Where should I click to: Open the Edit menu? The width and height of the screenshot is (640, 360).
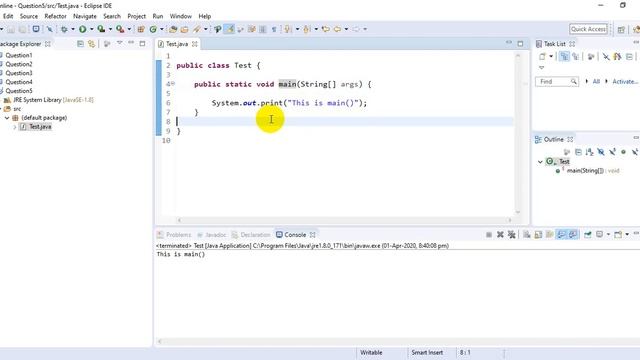pyautogui.click(x=8, y=16)
